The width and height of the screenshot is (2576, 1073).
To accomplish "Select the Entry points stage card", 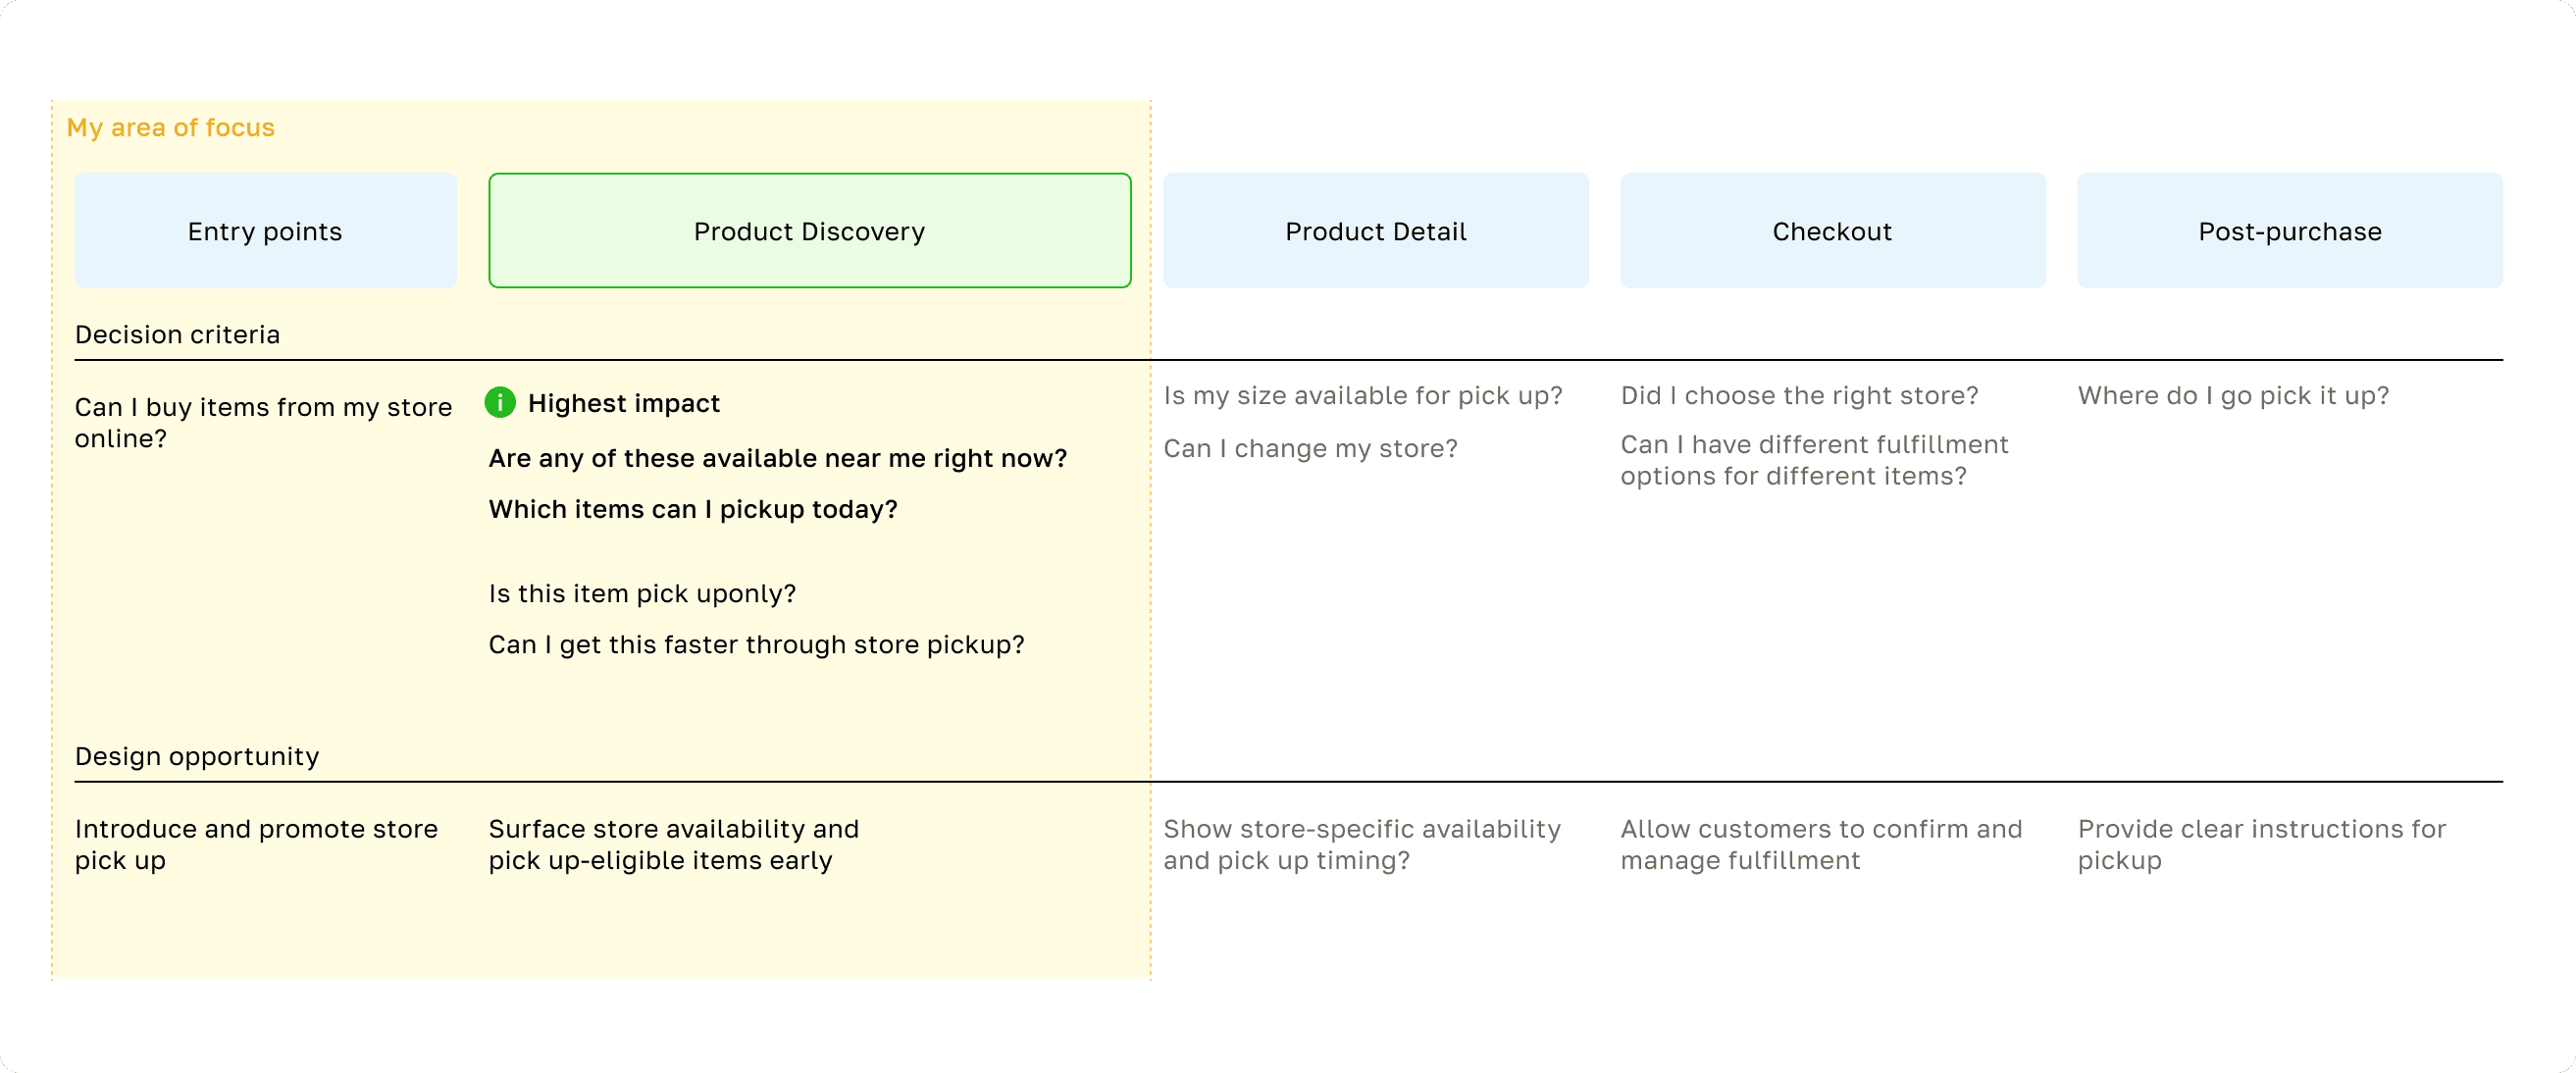I will pos(265,231).
